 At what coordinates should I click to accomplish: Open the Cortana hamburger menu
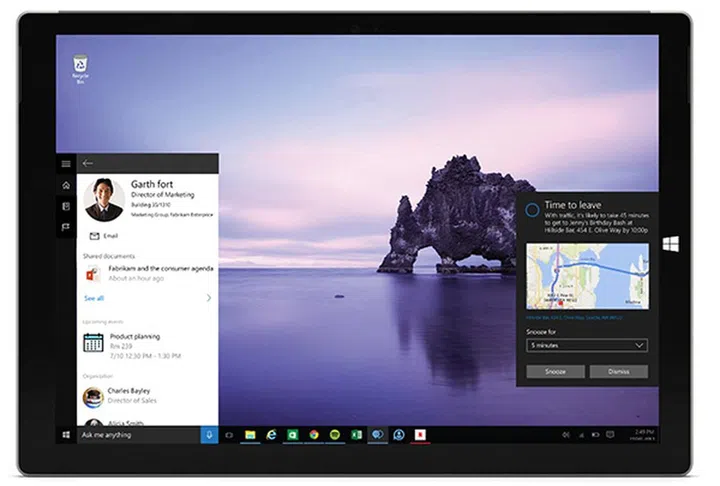coord(66,163)
